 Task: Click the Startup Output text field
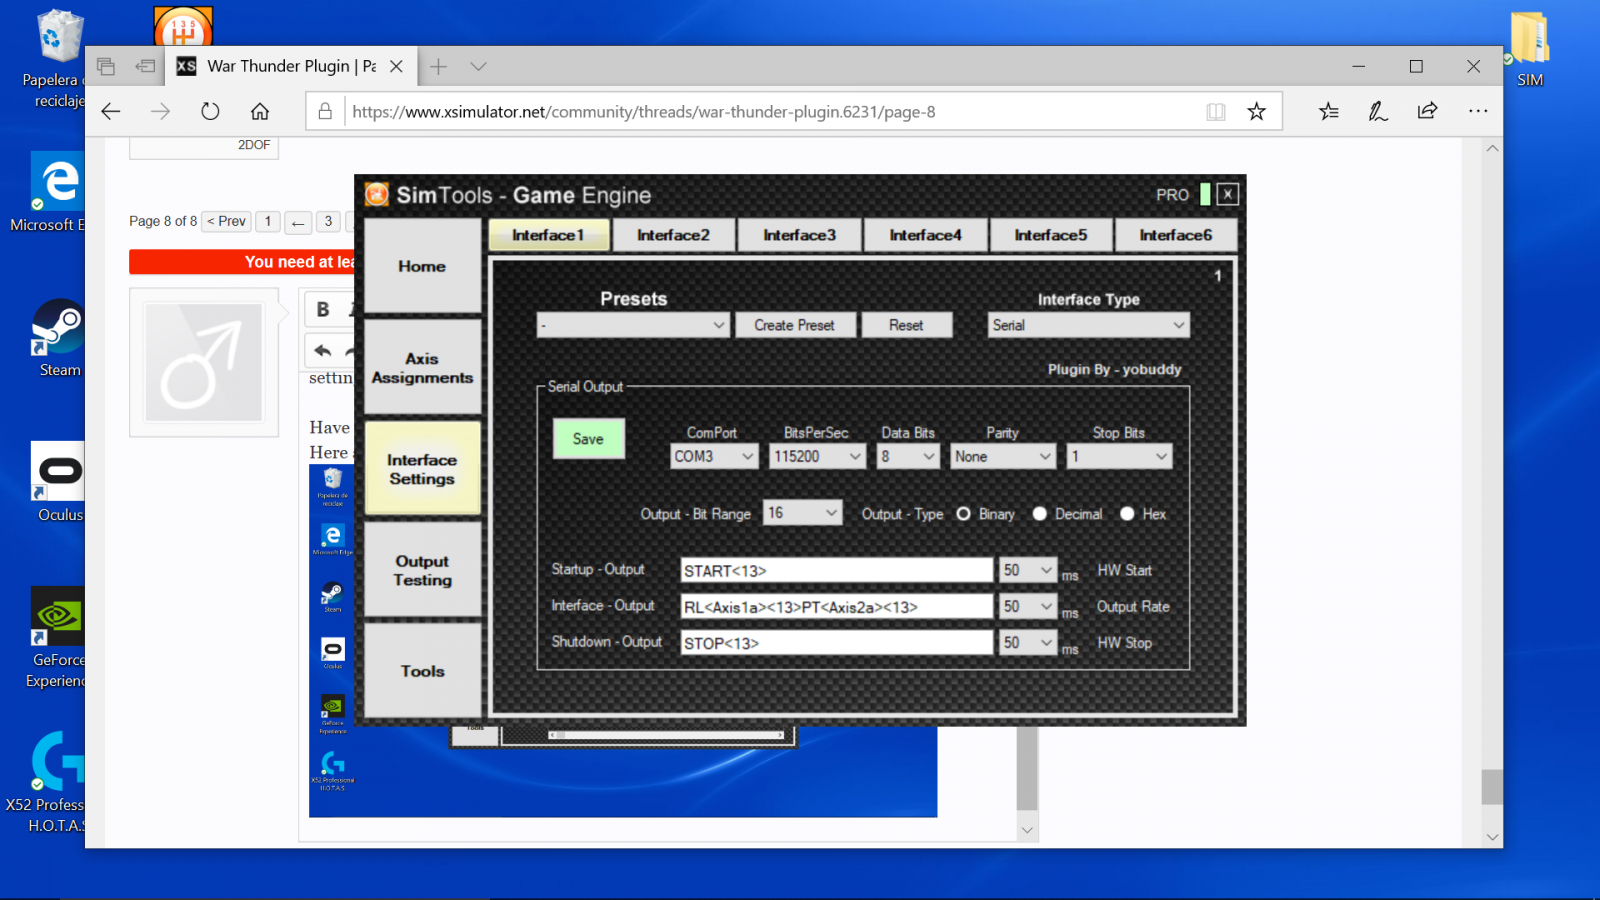(836, 570)
